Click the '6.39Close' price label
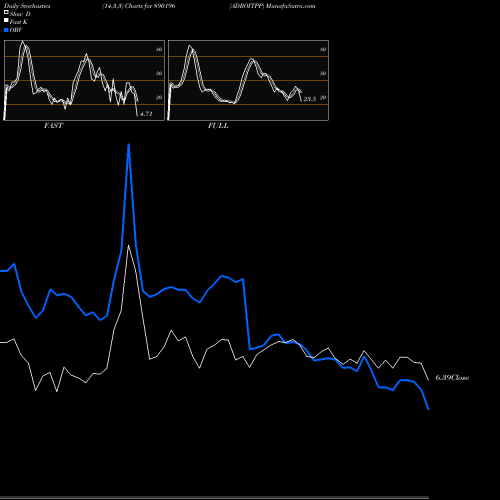Screen dimensions: 500x500 452,378
